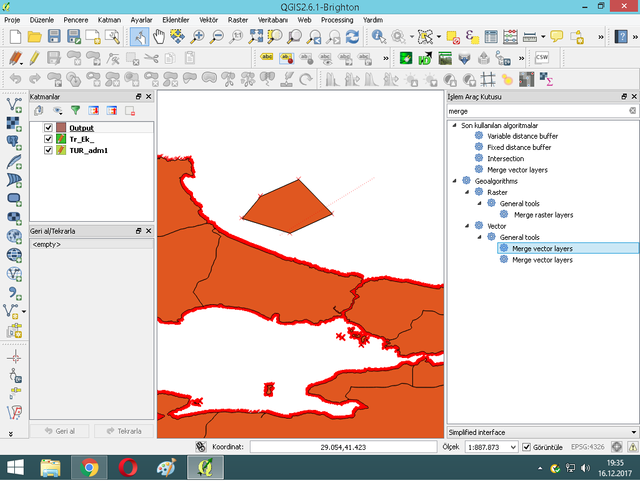This screenshot has height=486, width=640.
Task: Open the Vektör menu
Action: tap(208, 20)
